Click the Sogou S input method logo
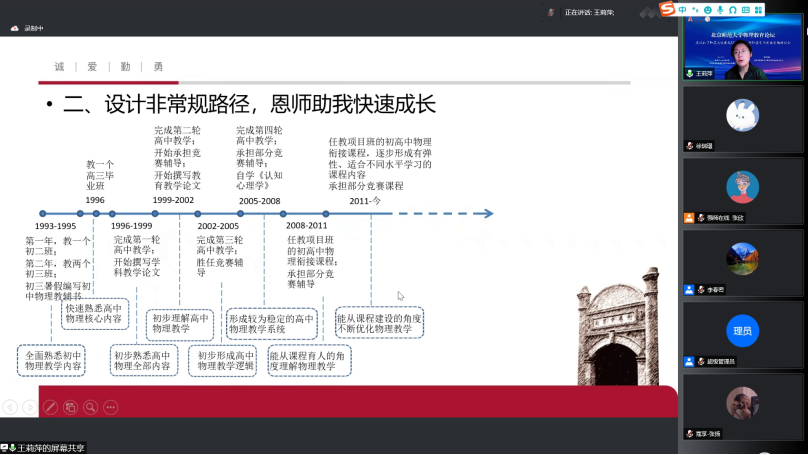The height and width of the screenshot is (455, 808). [x=667, y=9]
